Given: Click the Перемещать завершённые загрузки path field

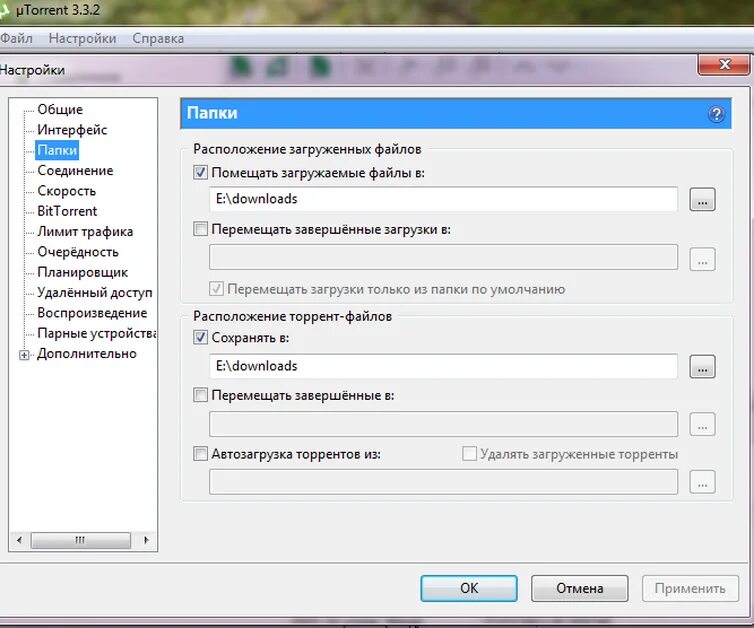Looking at the screenshot, I should 443,257.
